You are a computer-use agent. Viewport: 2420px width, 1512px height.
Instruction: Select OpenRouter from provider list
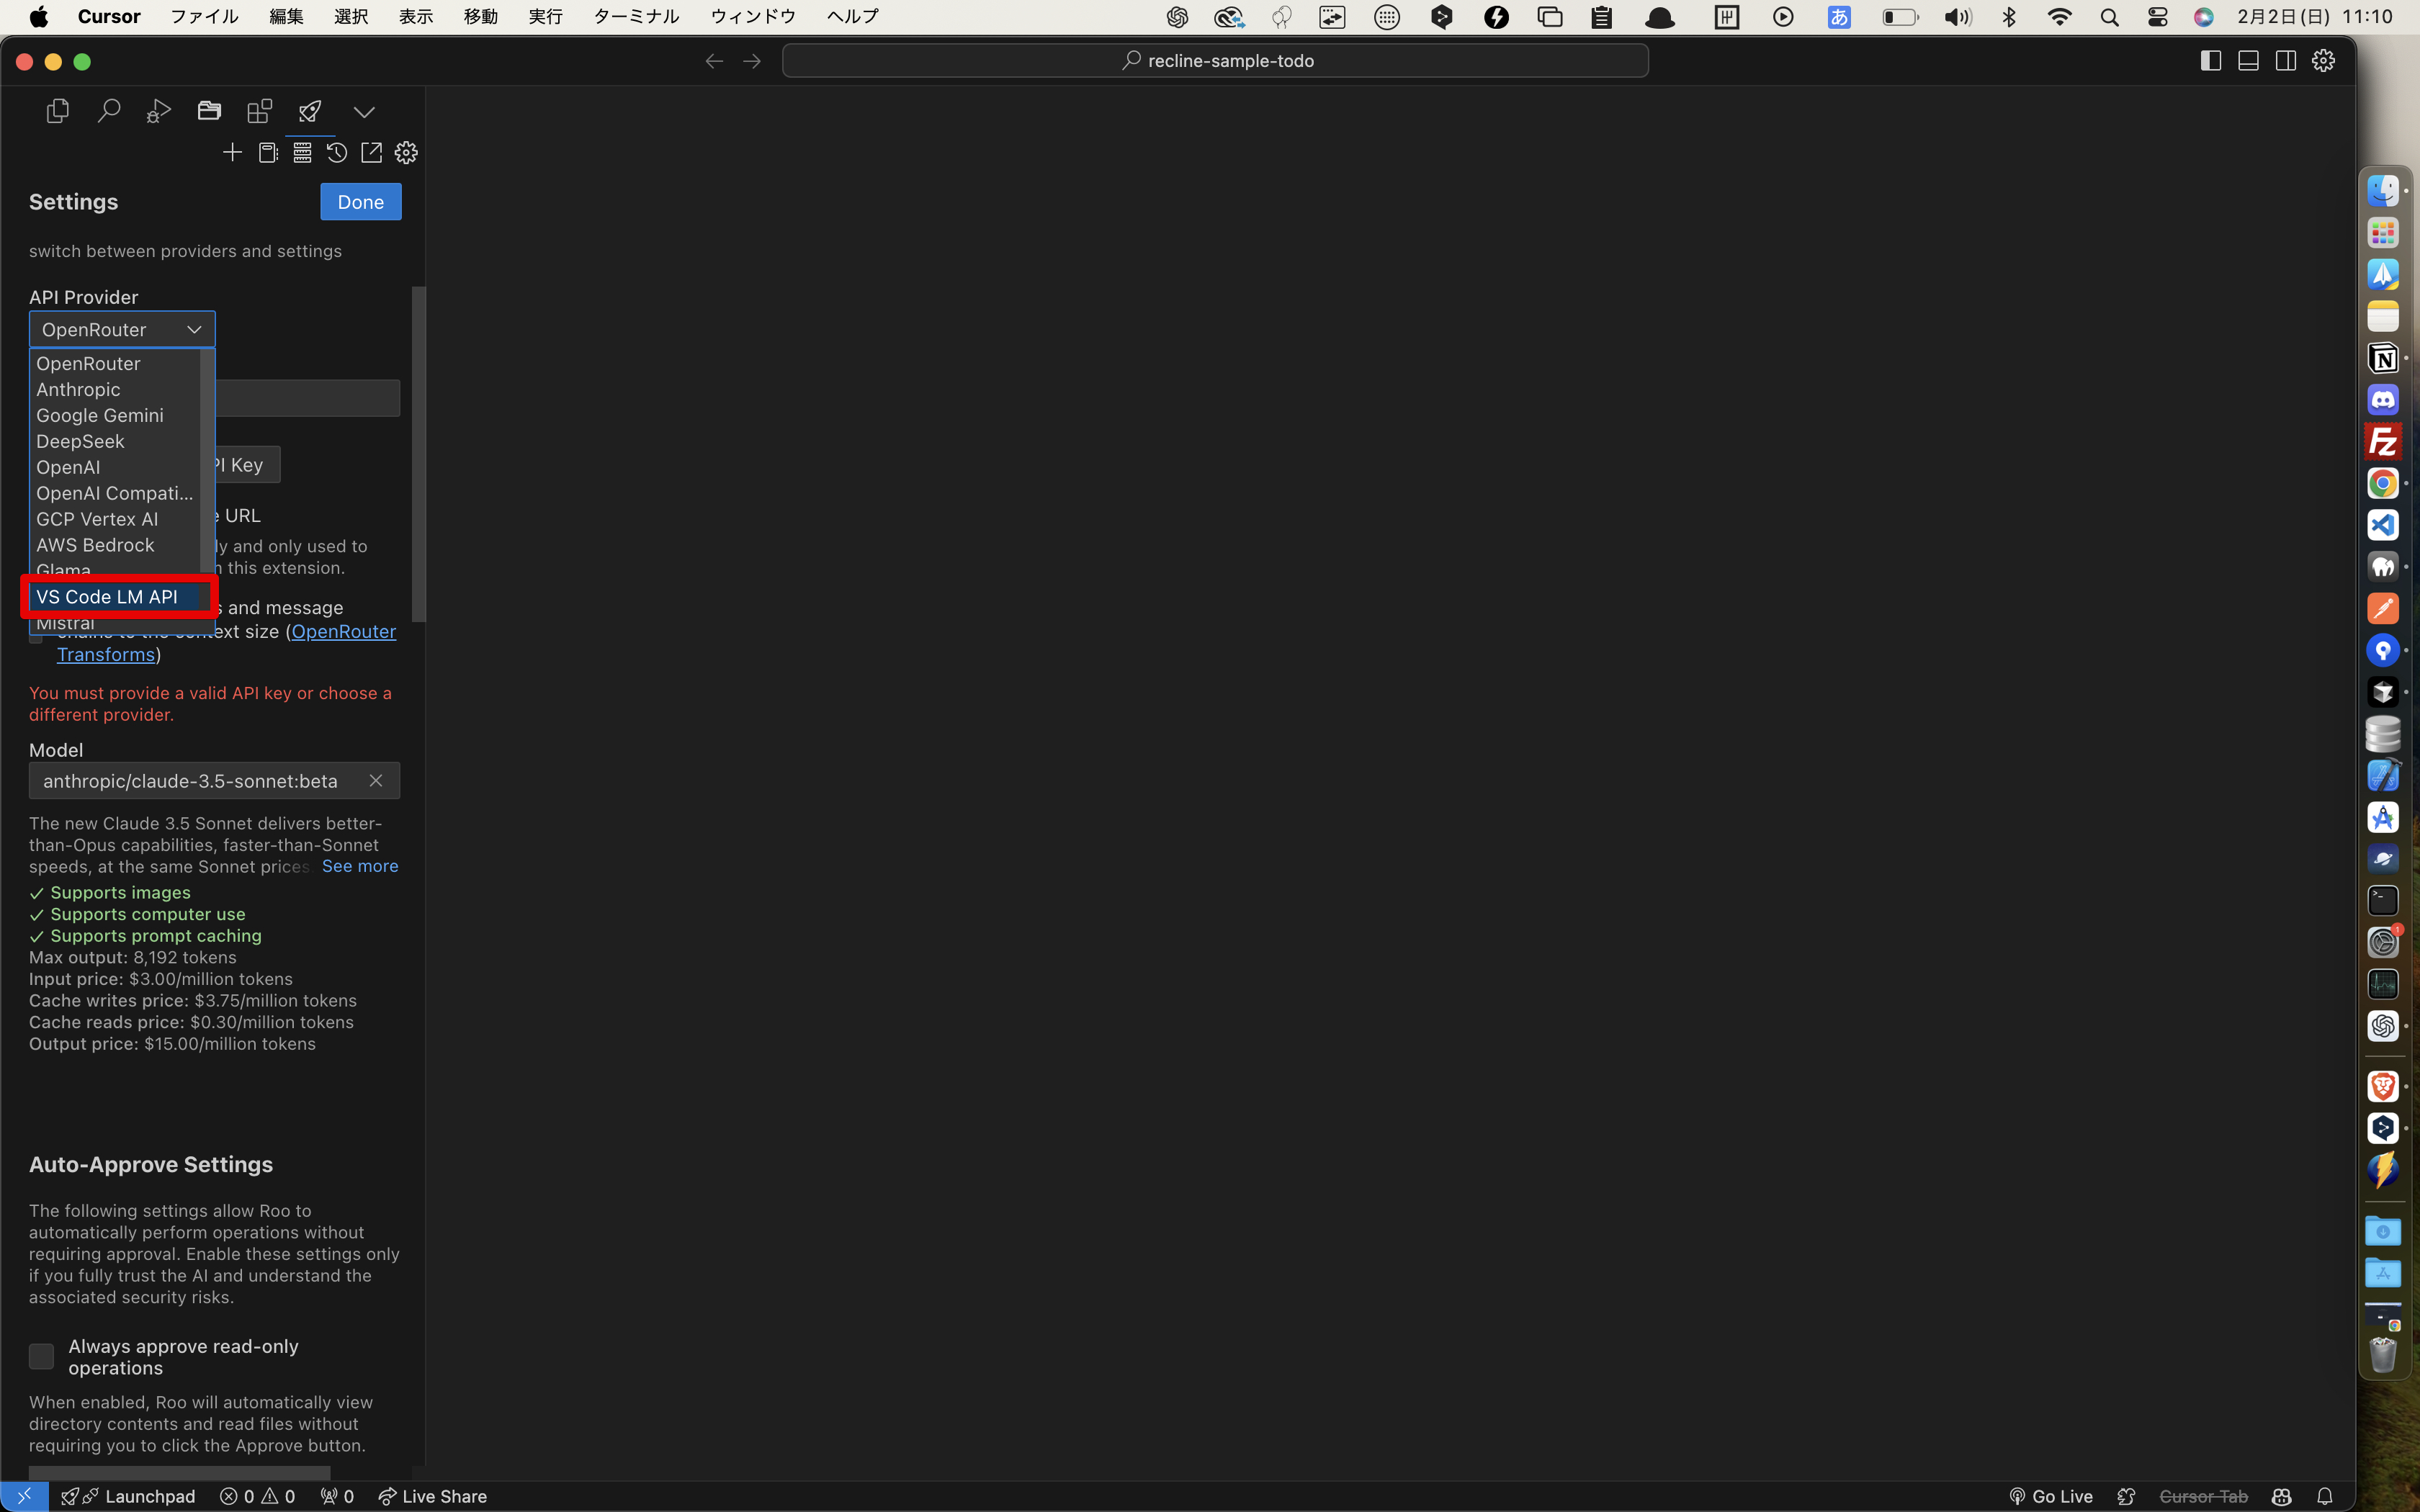pyautogui.click(x=115, y=363)
